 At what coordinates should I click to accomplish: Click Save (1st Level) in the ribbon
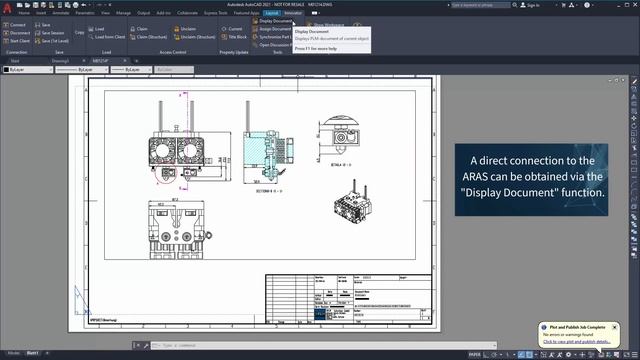[52, 41]
